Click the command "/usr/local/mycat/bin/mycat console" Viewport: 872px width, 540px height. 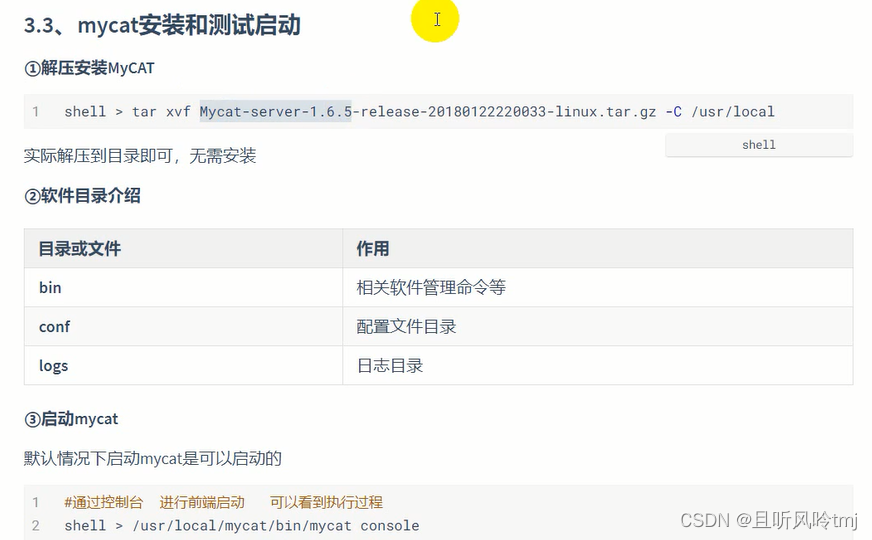pyautogui.click(x=276, y=526)
